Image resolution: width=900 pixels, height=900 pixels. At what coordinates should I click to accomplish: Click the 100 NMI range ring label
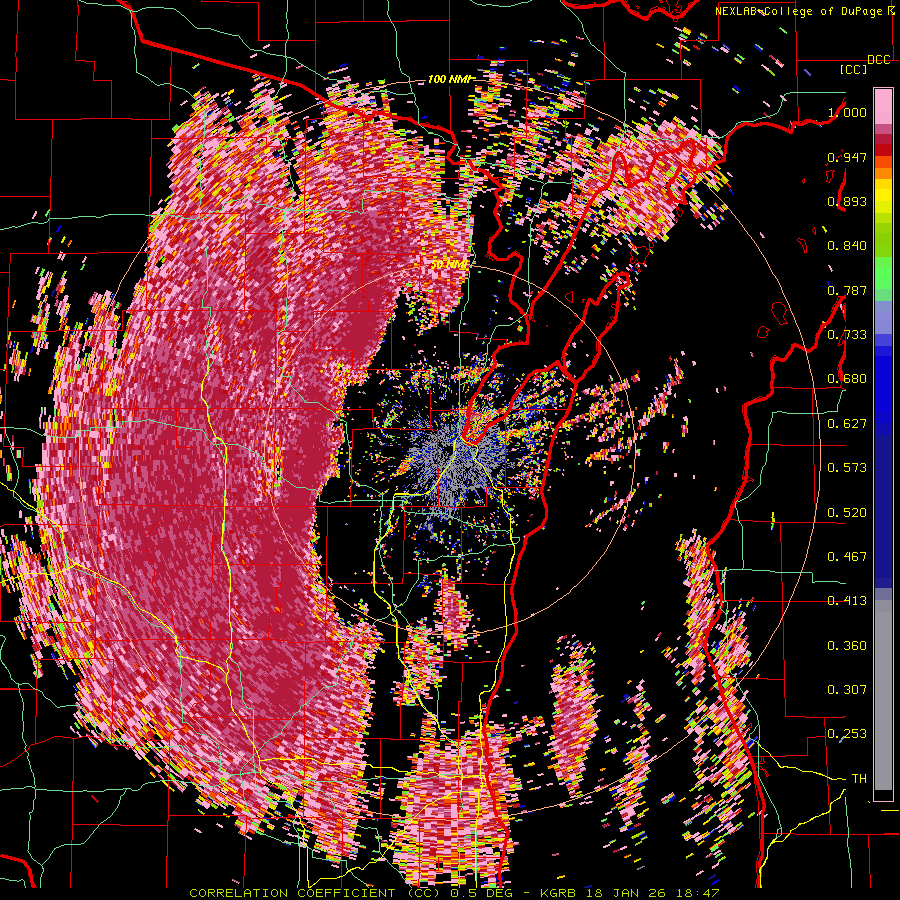coord(448,79)
